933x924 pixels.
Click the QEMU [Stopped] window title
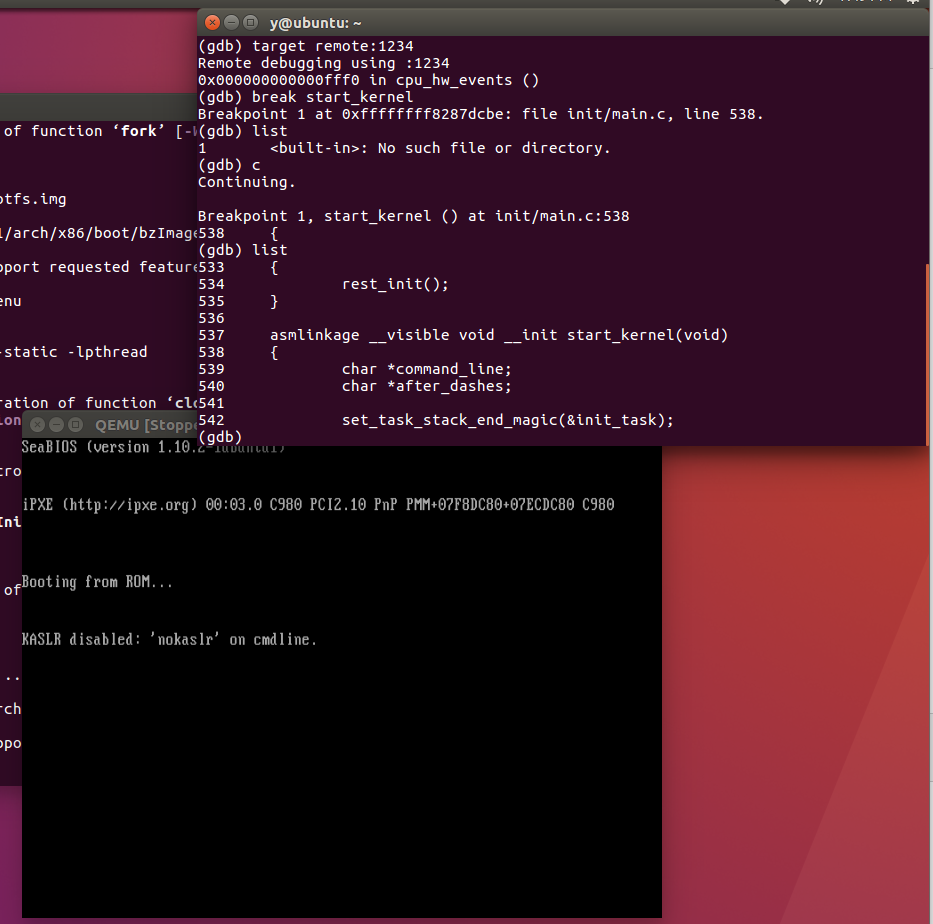[x=146, y=425]
